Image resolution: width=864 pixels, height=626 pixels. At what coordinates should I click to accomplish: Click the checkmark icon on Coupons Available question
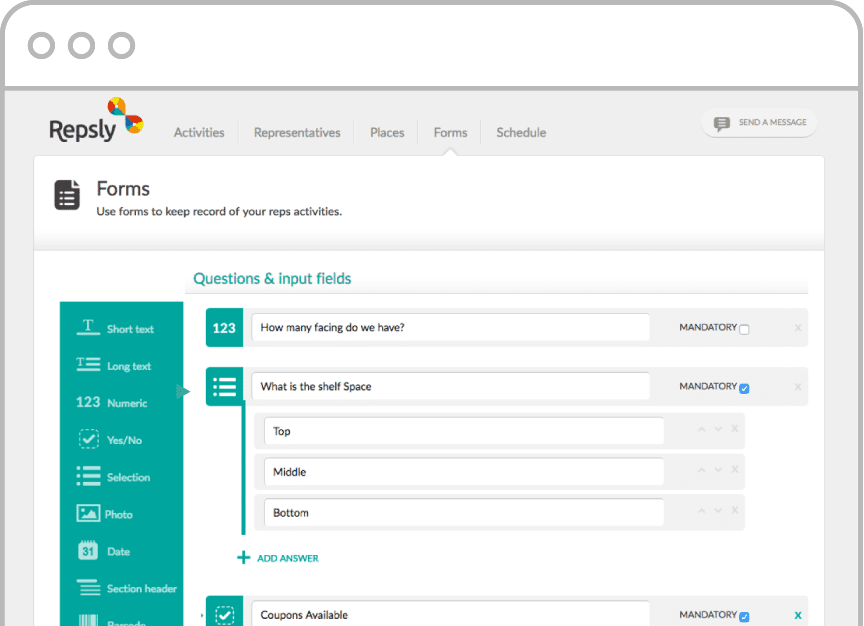[x=224, y=613]
